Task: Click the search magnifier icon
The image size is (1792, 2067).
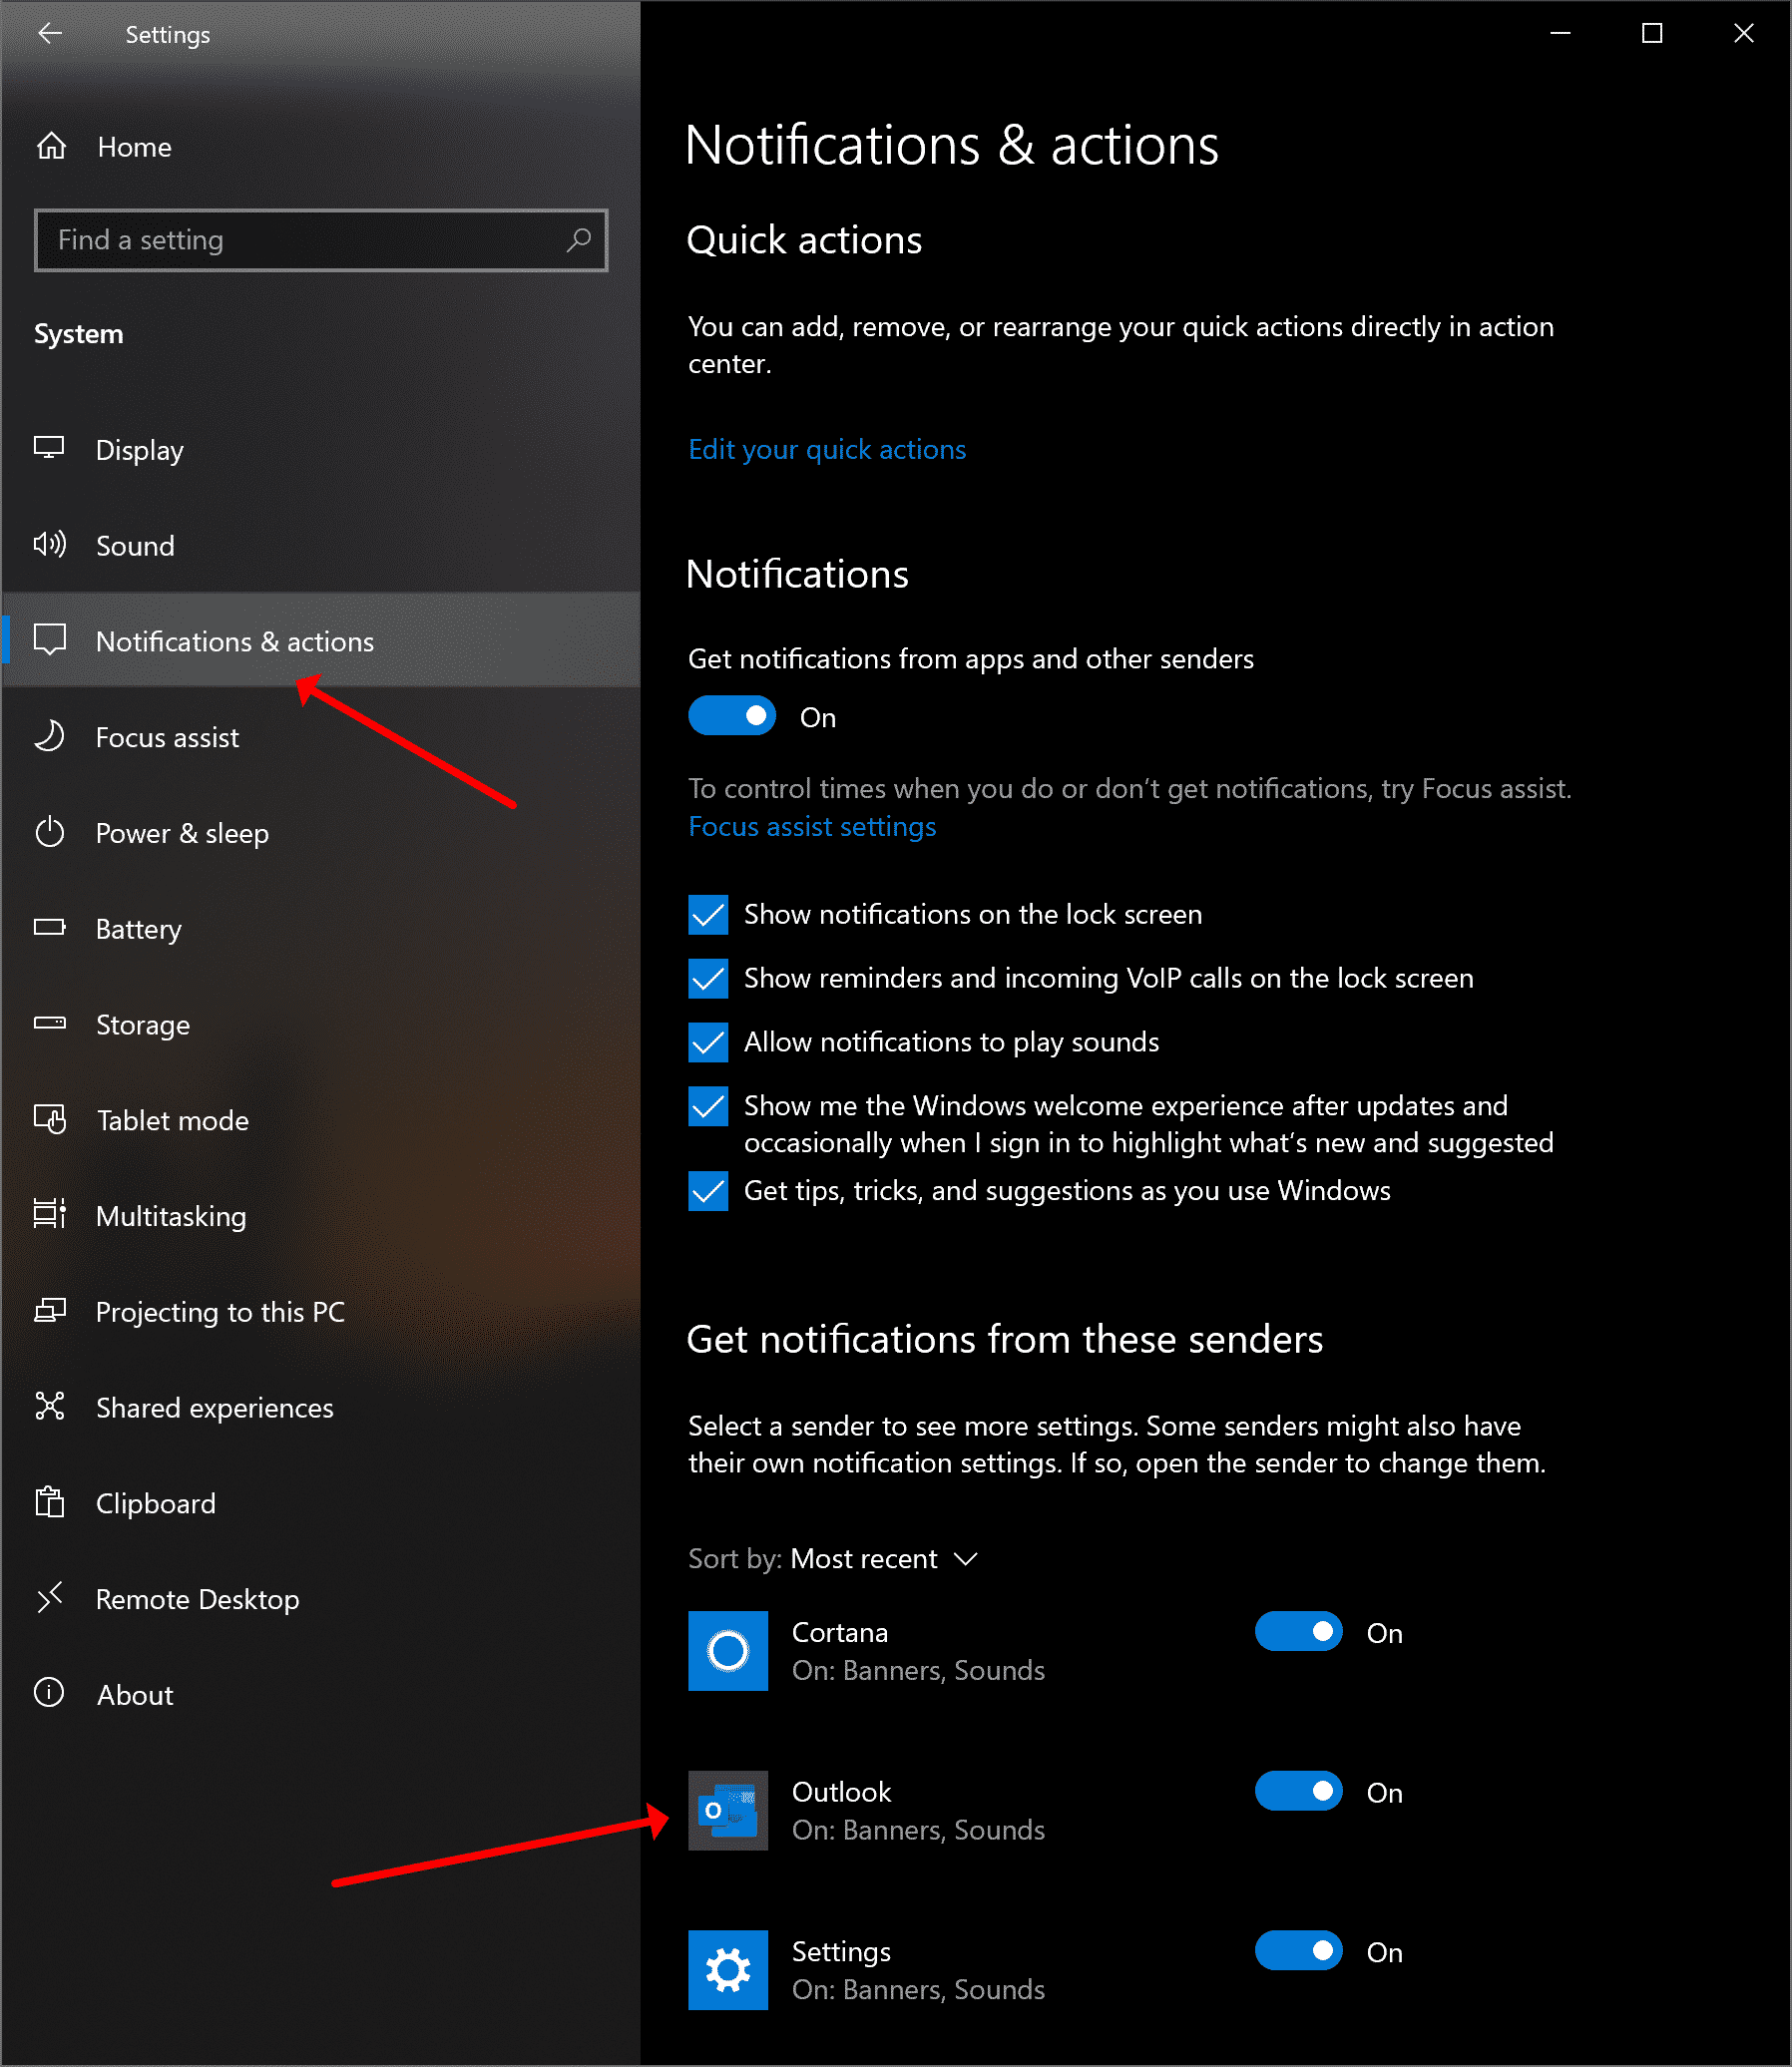Action: [x=578, y=240]
